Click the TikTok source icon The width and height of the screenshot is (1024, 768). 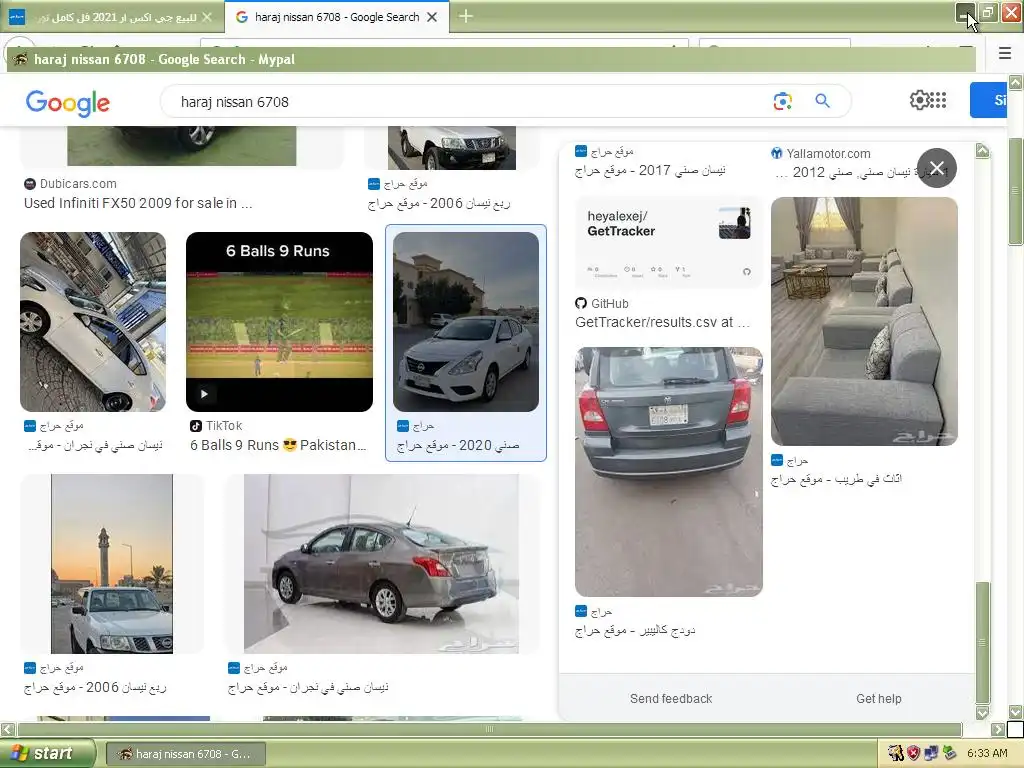click(195, 426)
